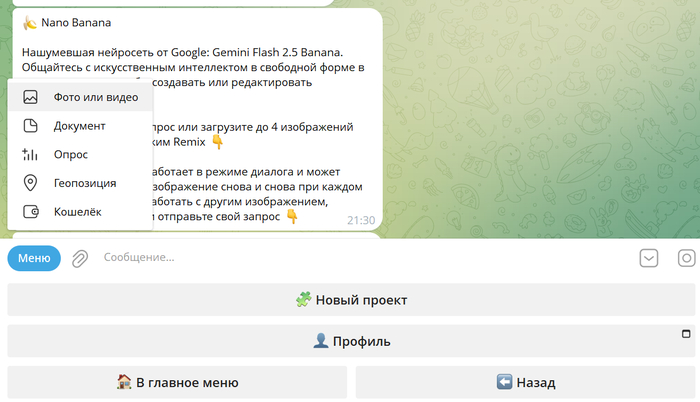This screenshot has height=402, width=700.
Task: Click the wallet icon beside Кошелёк
Action: (30, 212)
